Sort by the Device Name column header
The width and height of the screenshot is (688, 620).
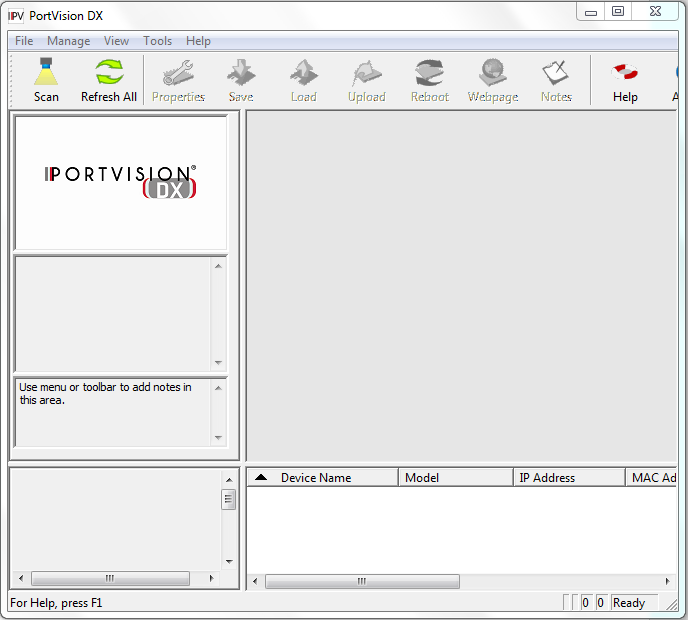coord(322,477)
